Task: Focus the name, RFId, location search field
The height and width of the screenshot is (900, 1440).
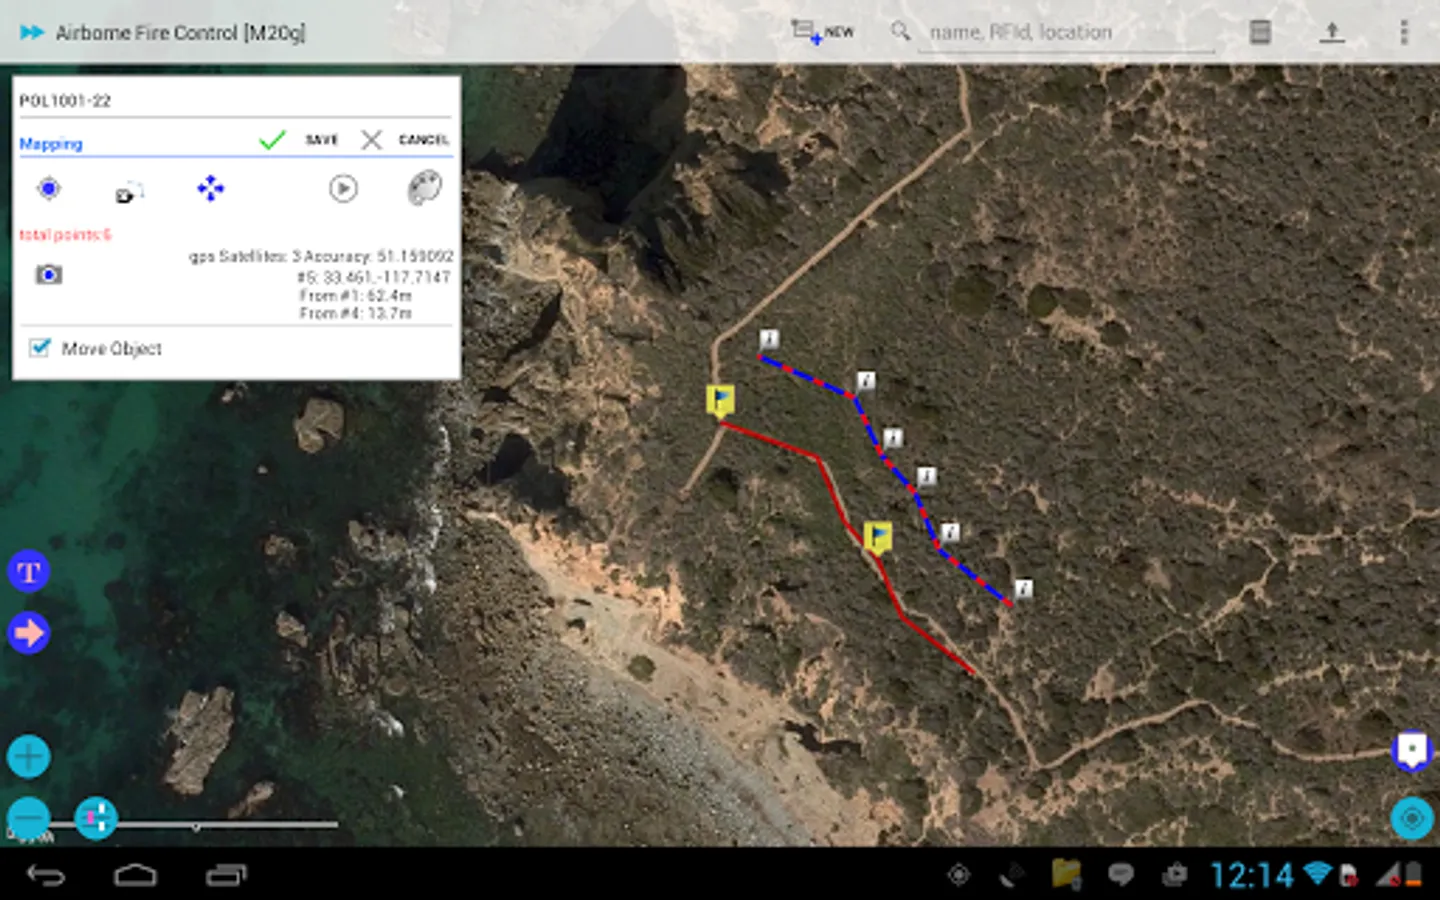Action: [x=1066, y=33]
